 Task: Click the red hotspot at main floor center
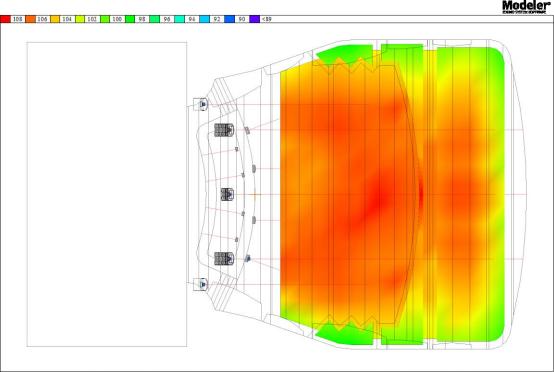[376, 201]
